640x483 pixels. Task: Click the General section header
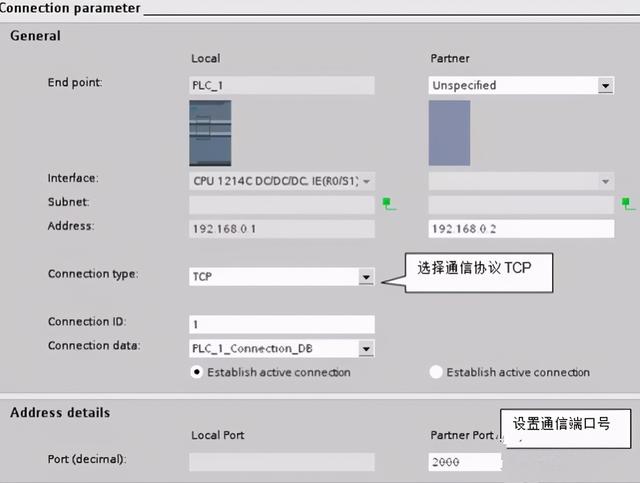point(35,36)
